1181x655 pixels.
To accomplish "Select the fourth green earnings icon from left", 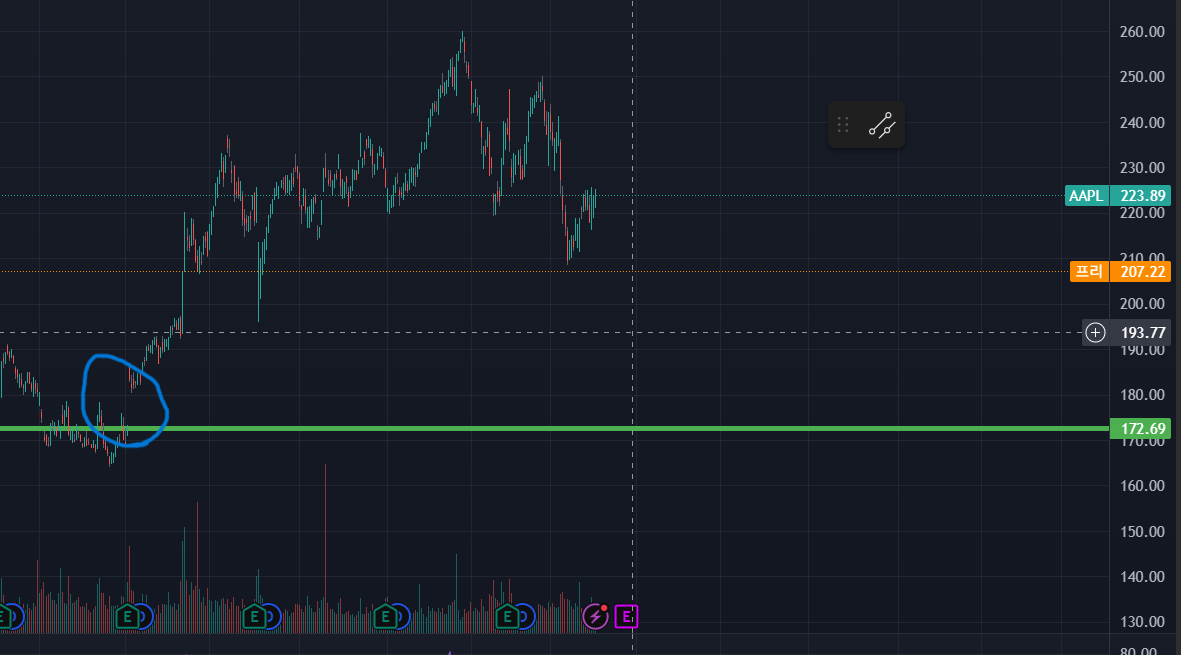I will [383, 616].
